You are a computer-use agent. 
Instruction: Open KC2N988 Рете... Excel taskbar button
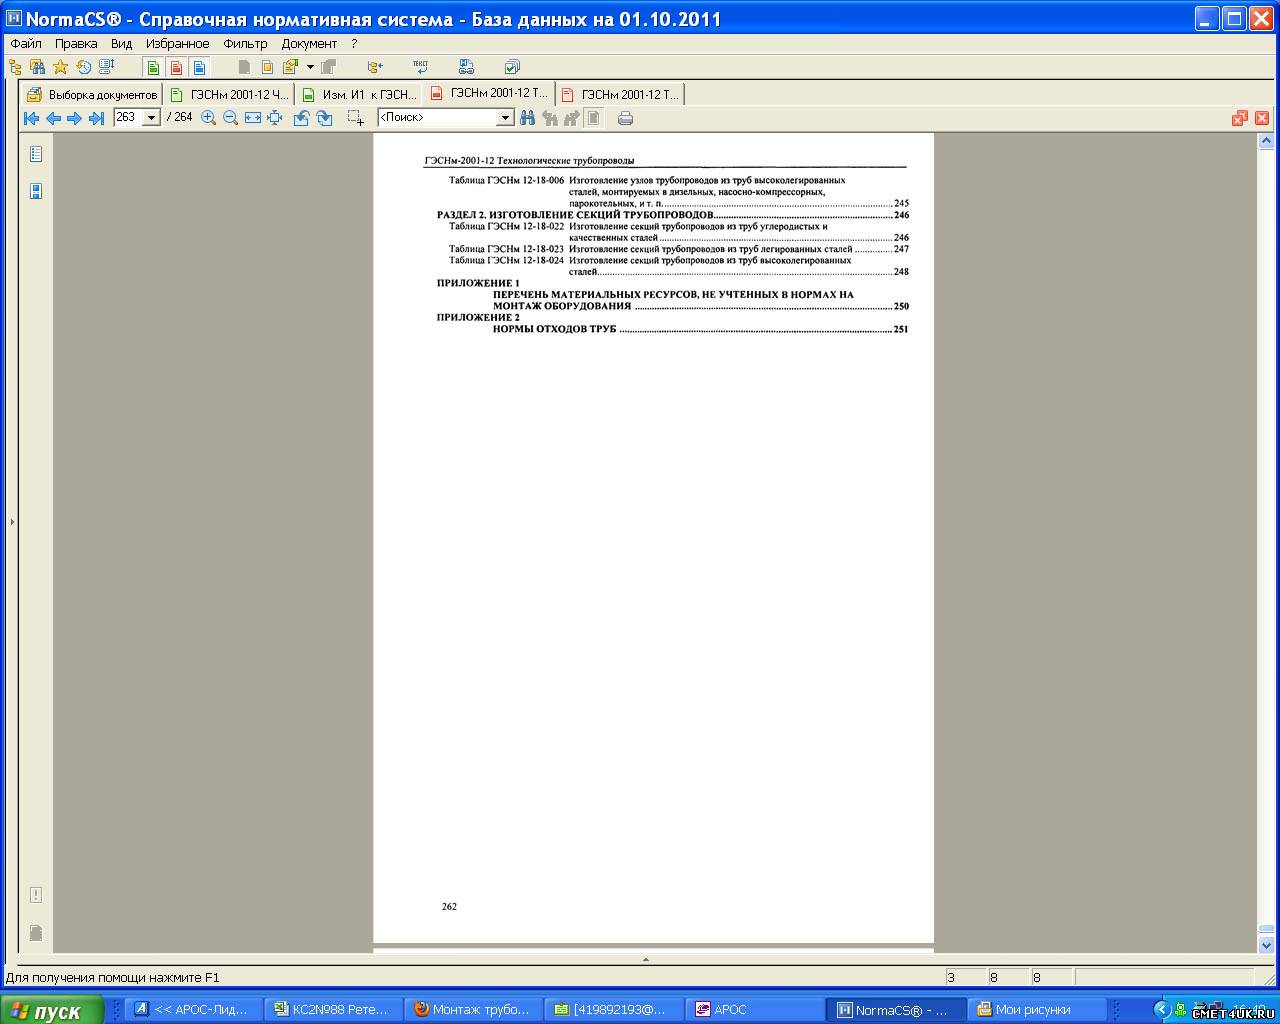(x=332, y=1010)
